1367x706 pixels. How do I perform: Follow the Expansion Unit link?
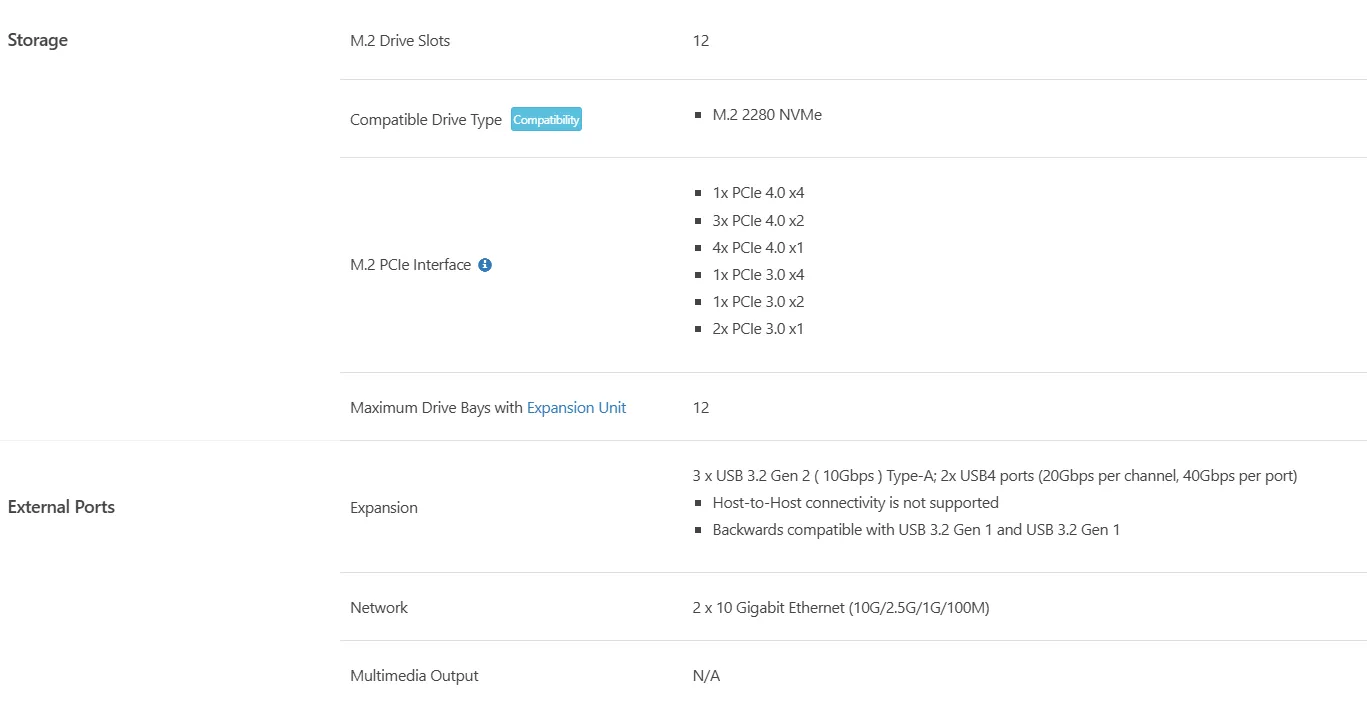[577, 407]
